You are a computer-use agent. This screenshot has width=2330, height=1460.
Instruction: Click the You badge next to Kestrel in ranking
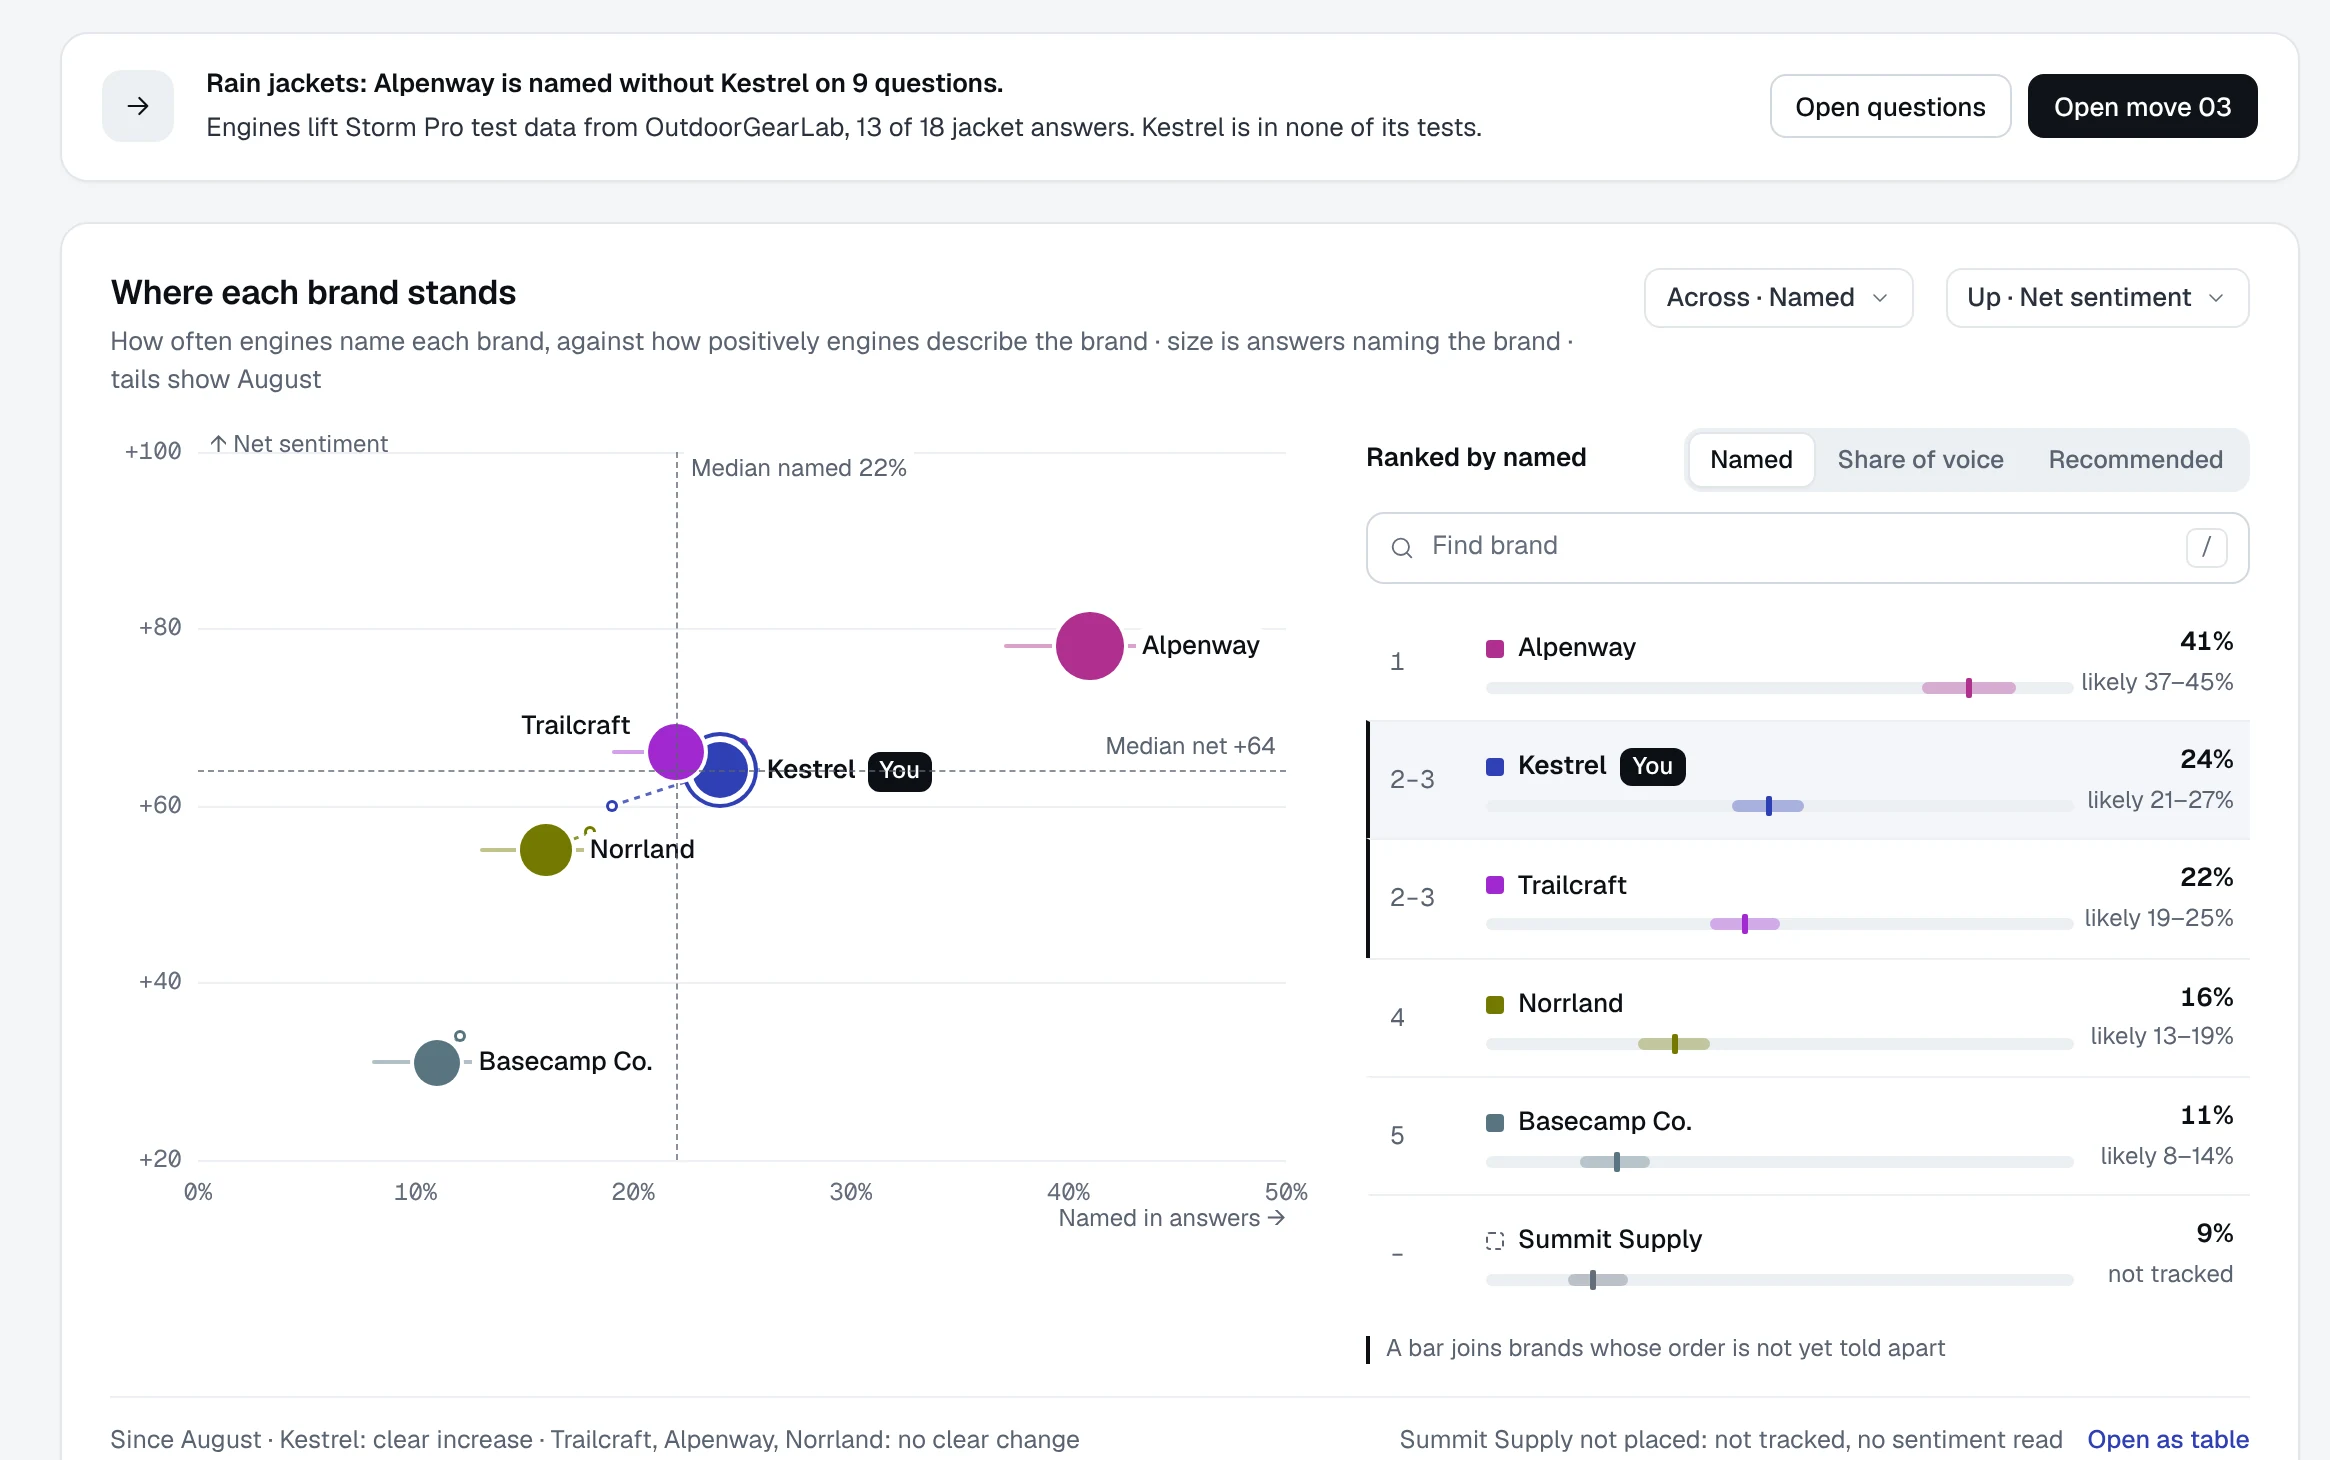coord(1652,766)
